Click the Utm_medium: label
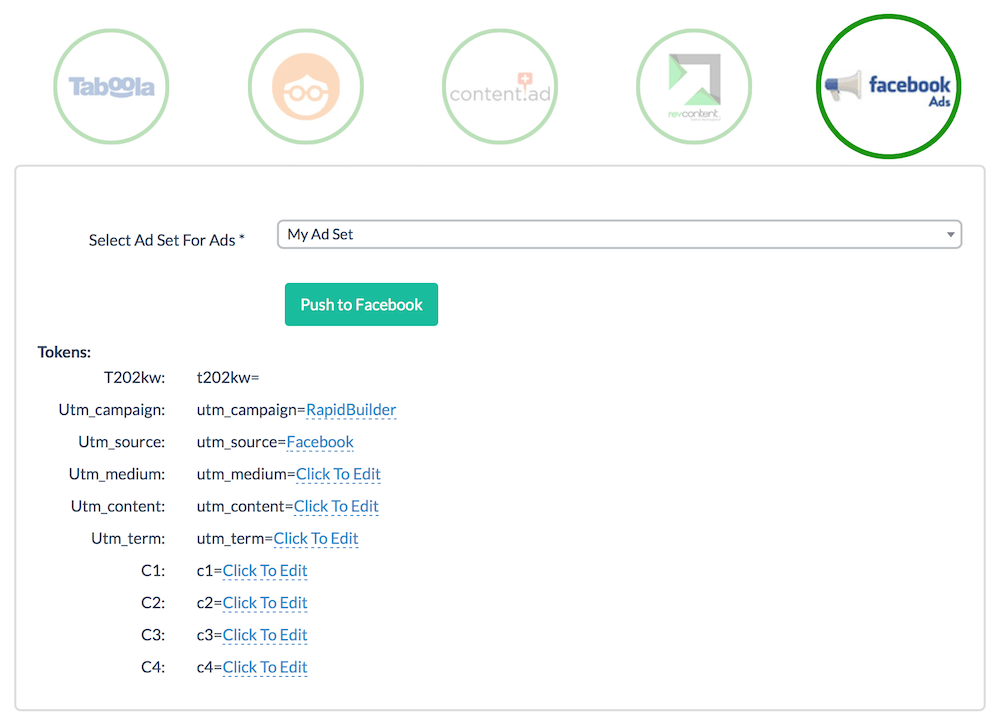Image resolution: width=1000 pixels, height=726 pixels. [117, 474]
